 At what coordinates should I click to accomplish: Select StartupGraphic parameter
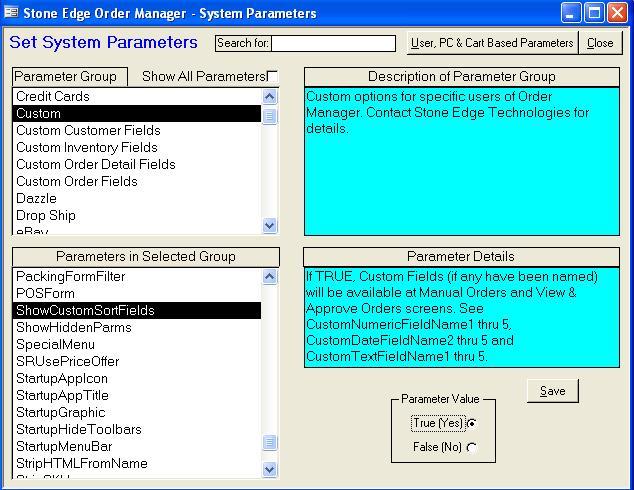[x=137, y=412]
